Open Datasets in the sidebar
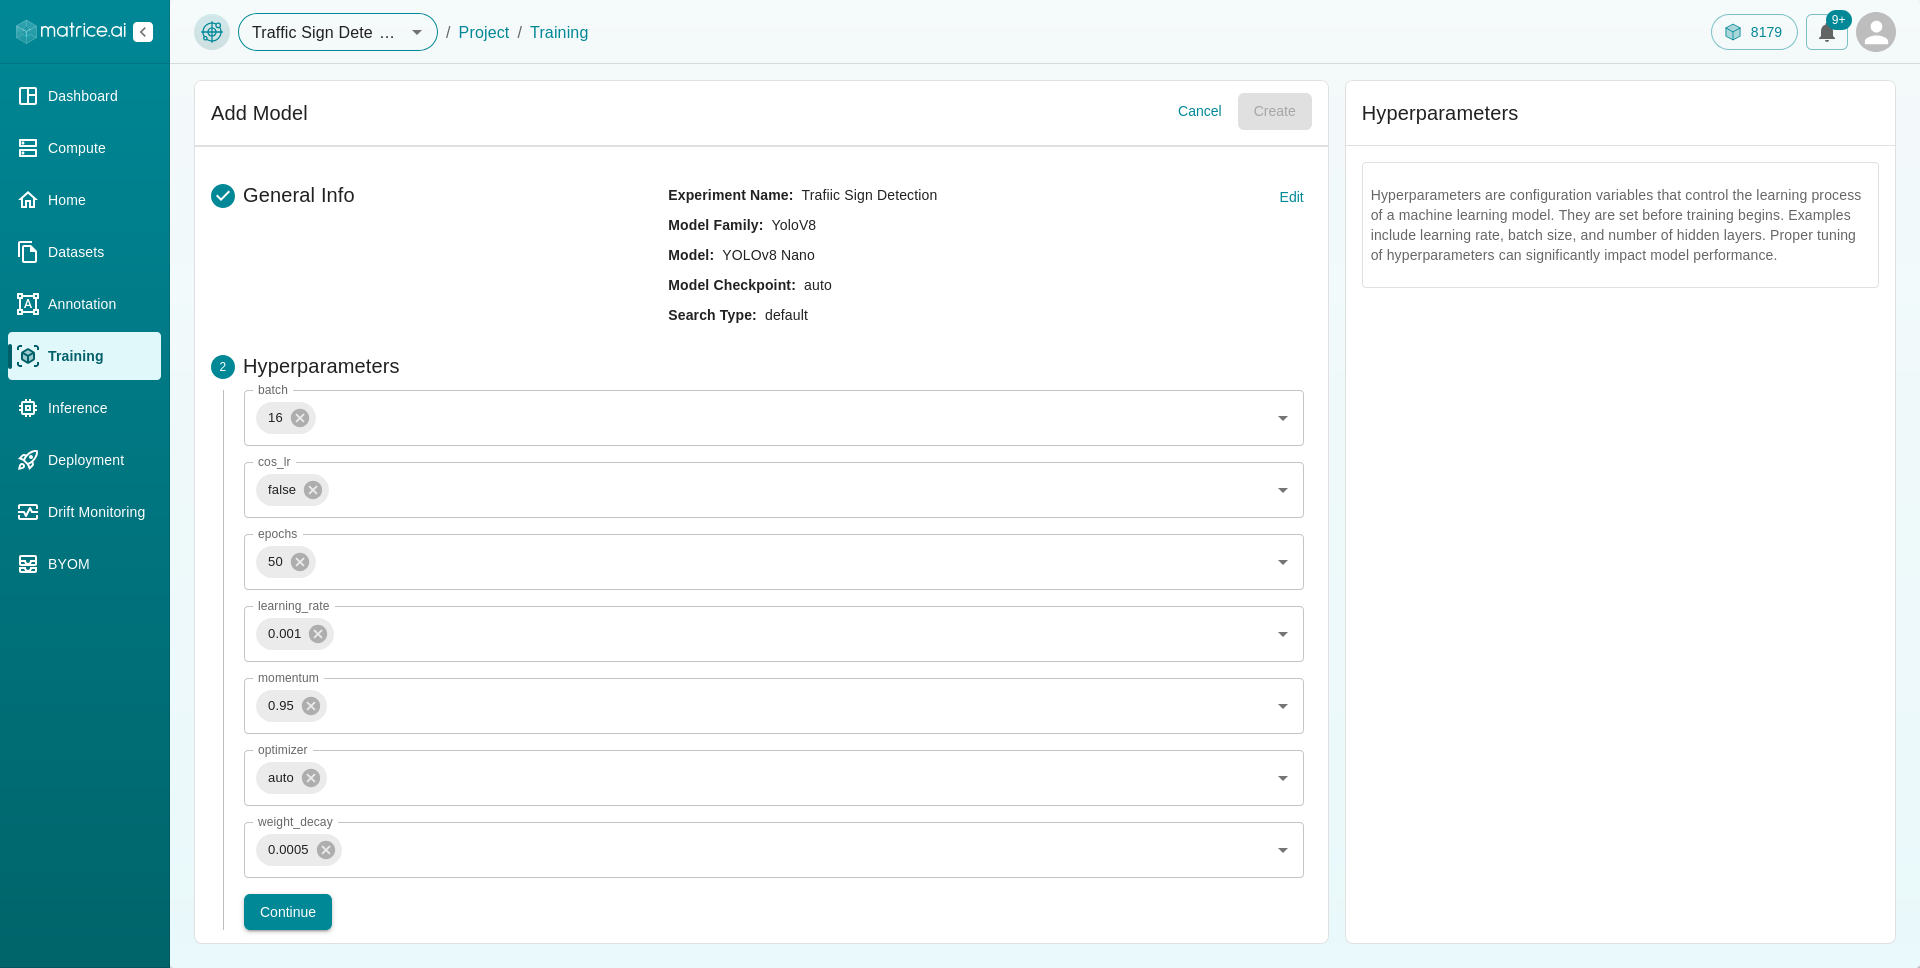1920x968 pixels. [84, 252]
